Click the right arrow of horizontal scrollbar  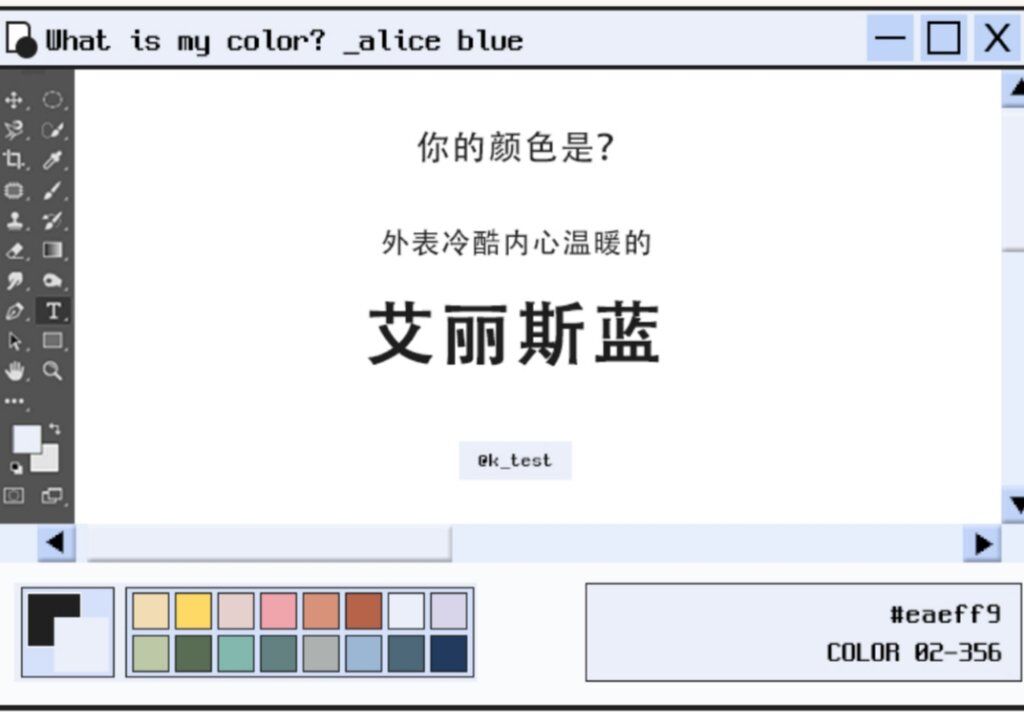click(982, 543)
